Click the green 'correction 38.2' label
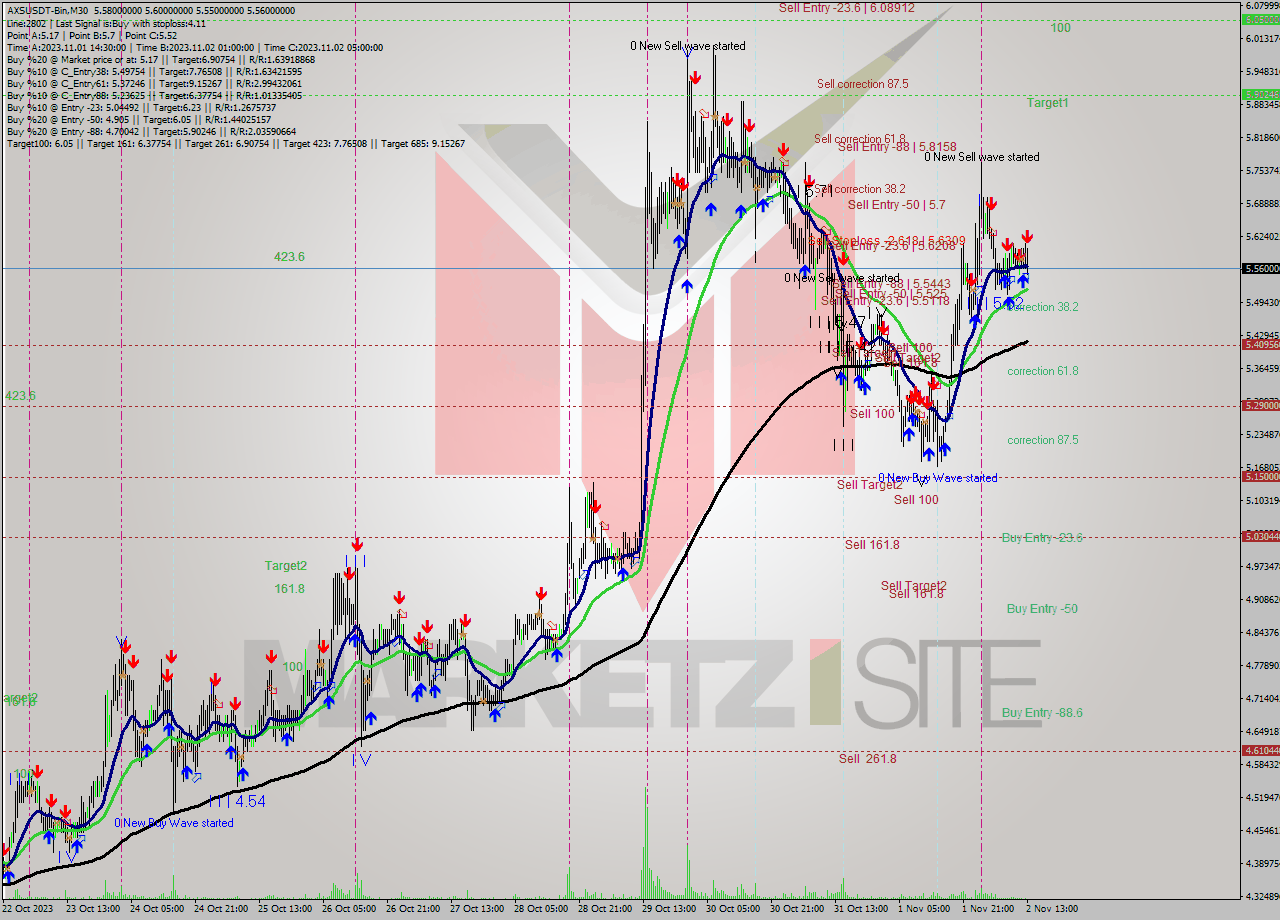The width and height of the screenshot is (1280, 920). [x=1042, y=307]
